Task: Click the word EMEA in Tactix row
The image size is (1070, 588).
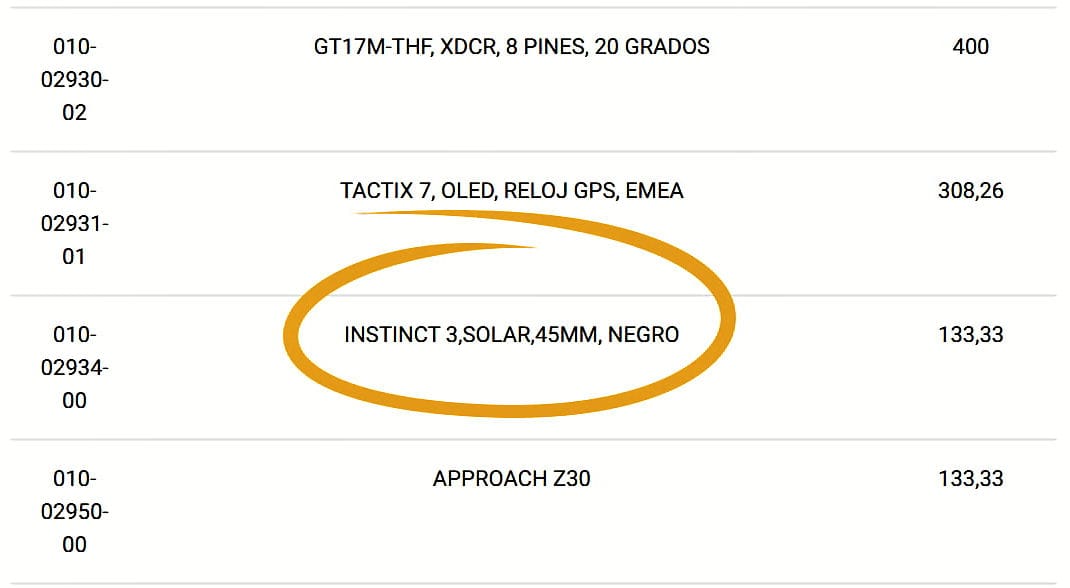Action: click(654, 191)
